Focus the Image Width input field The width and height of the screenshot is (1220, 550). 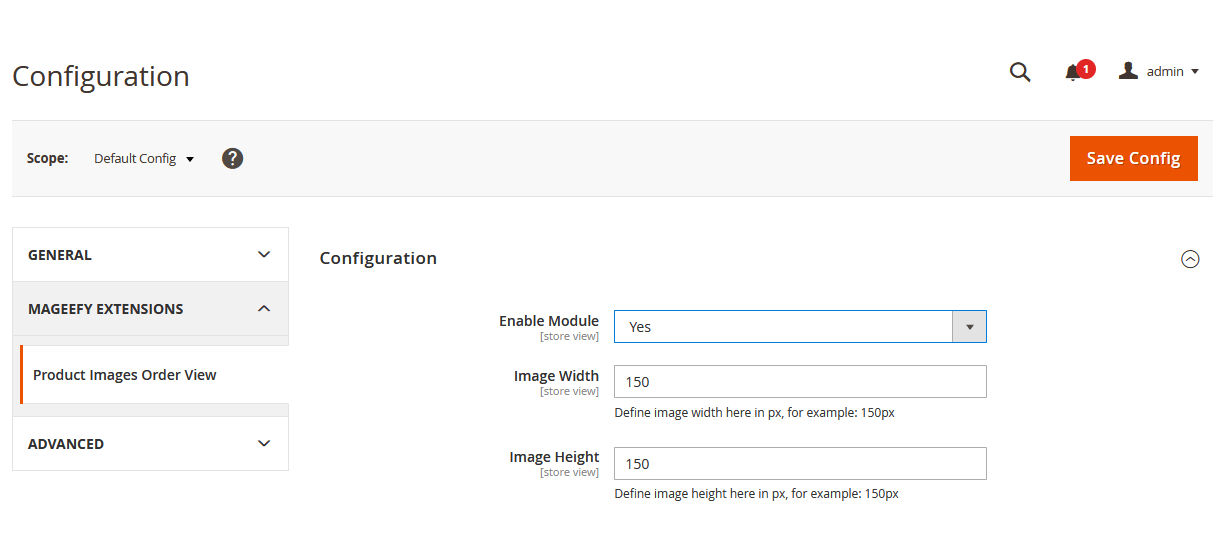tap(800, 382)
